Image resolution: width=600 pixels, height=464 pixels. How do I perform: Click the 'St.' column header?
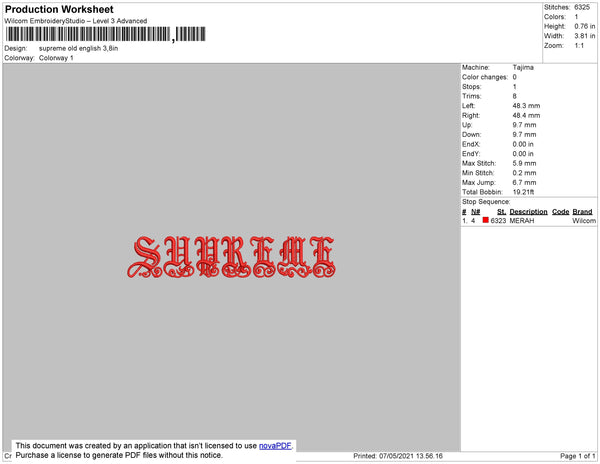[501, 212]
